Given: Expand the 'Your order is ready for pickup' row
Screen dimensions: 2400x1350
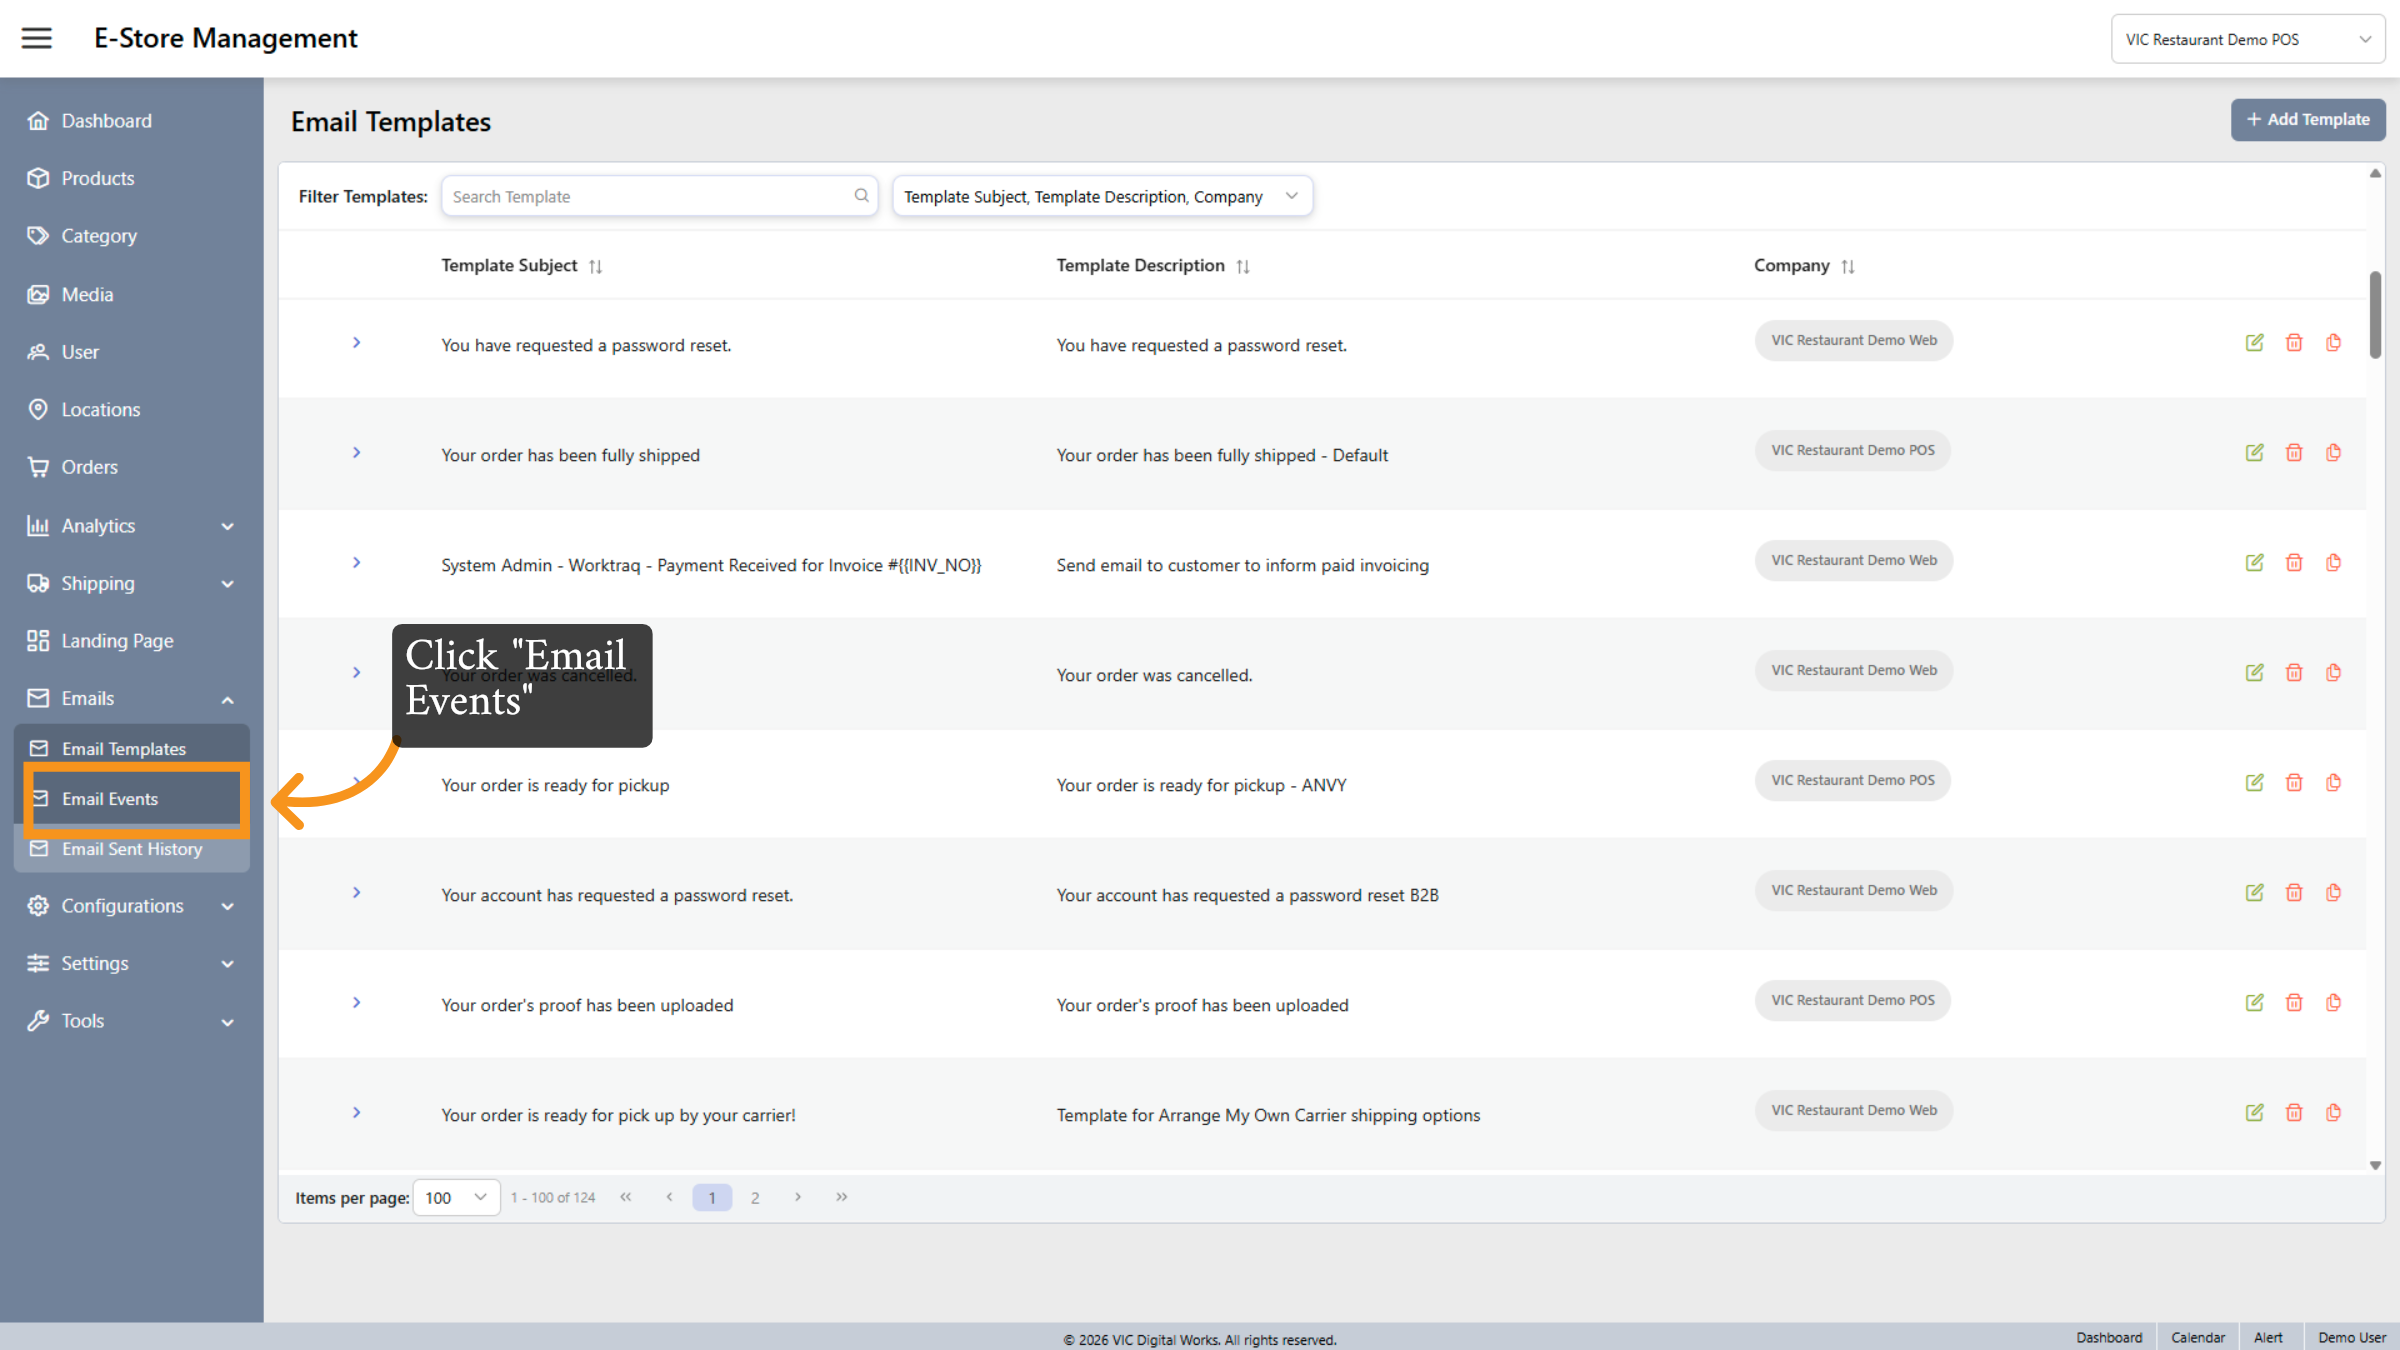Looking at the screenshot, I should [x=357, y=783].
